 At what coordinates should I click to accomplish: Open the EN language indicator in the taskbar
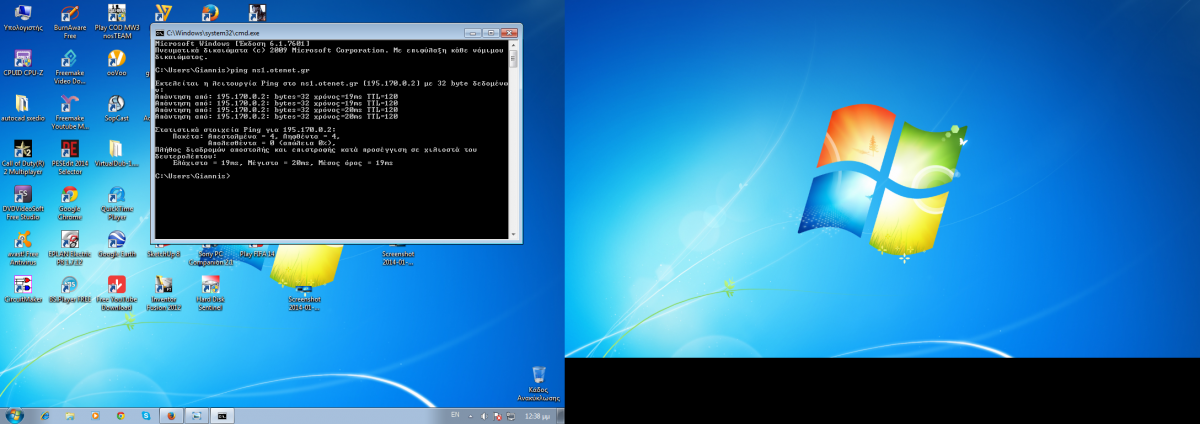[455, 415]
